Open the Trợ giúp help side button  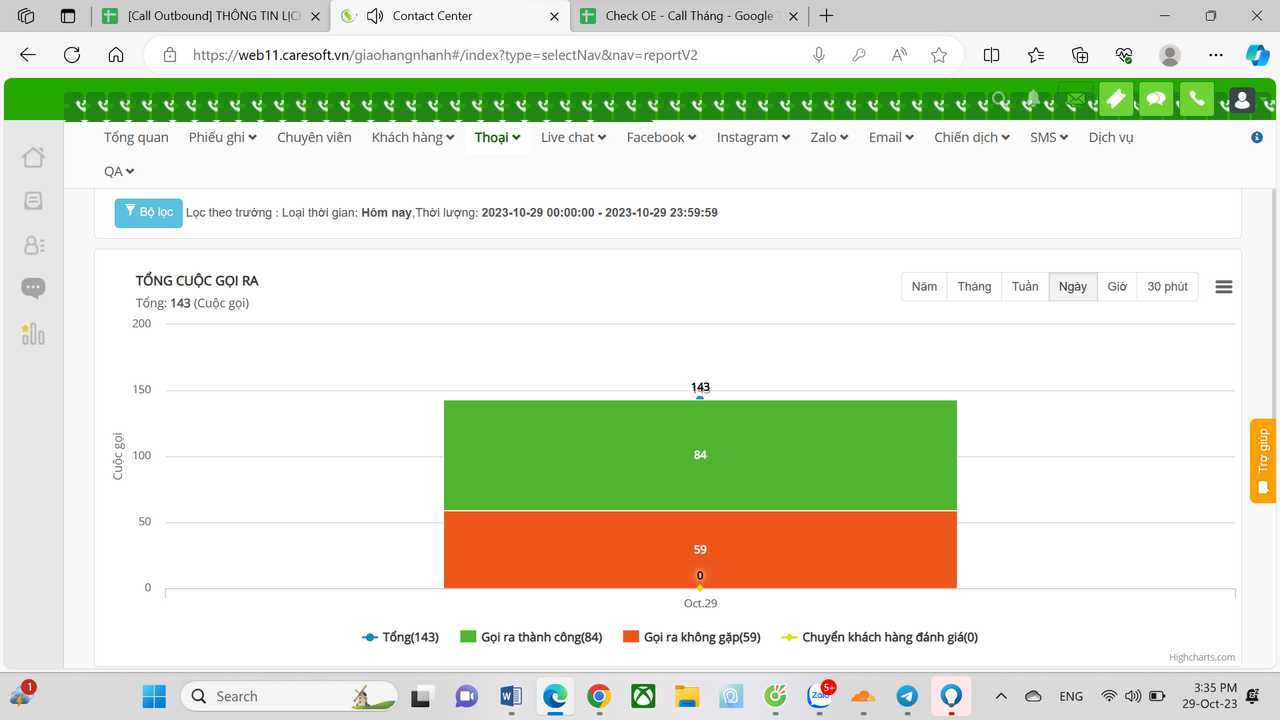[1263, 461]
